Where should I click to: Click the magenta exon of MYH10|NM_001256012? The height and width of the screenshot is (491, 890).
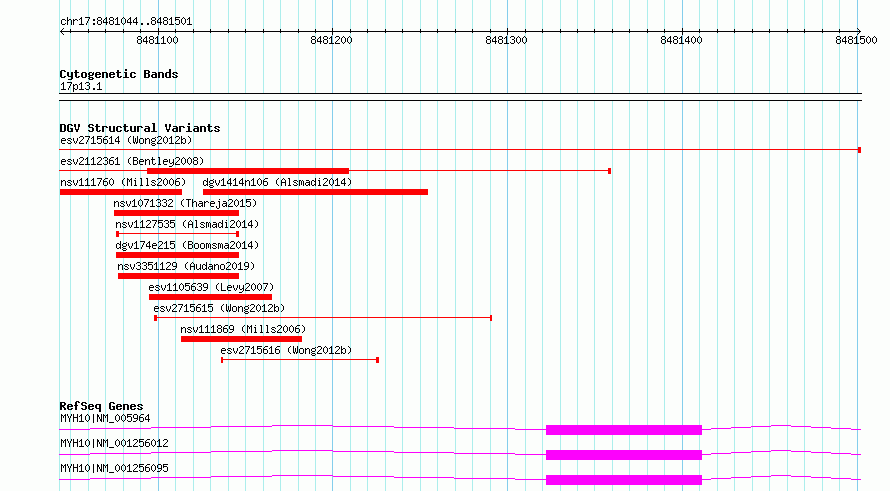click(x=624, y=455)
